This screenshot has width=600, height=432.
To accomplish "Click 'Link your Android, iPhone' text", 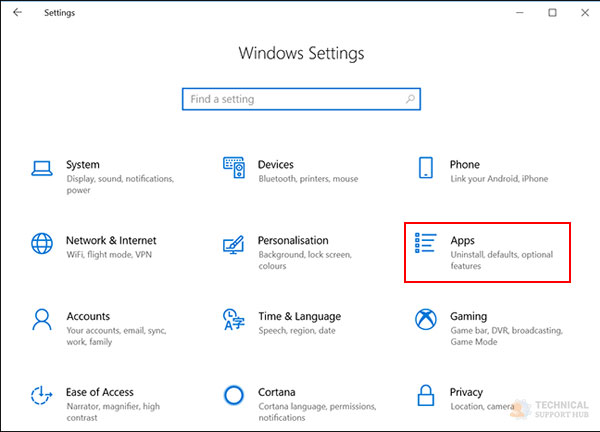I will (x=499, y=179).
